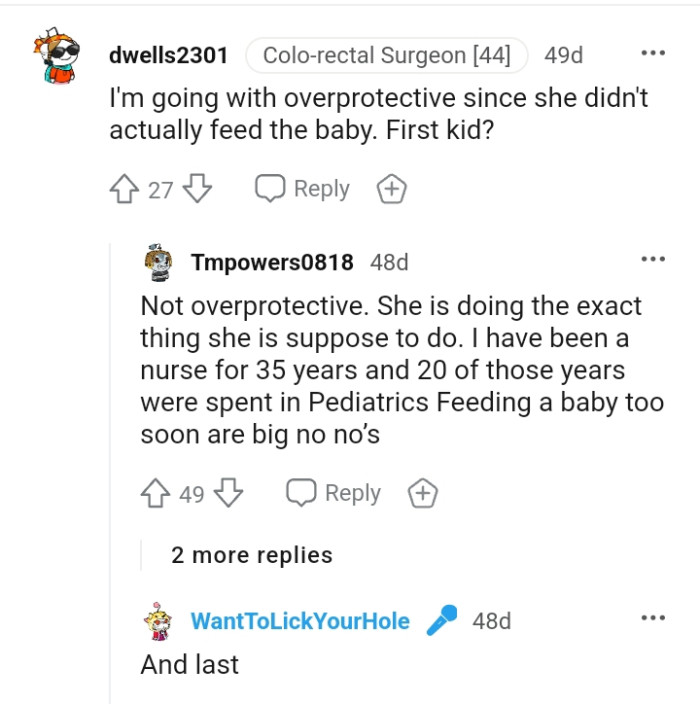Expand the 2 more replies thread
The width and height of the screenshot is (700, 704).
(x=251, y=554)
